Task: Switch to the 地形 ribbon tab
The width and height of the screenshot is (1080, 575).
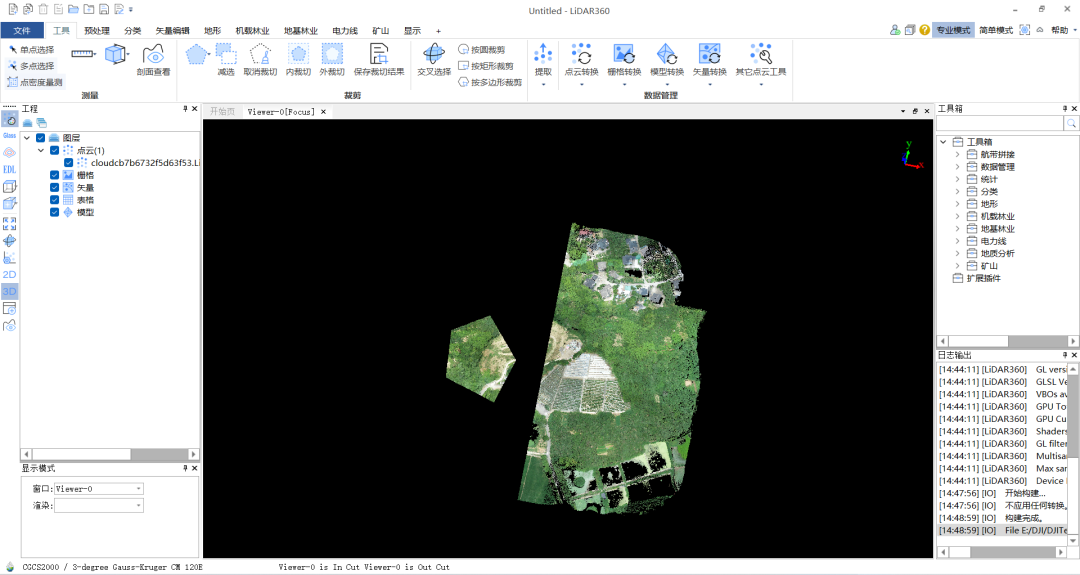Action: 213,30
